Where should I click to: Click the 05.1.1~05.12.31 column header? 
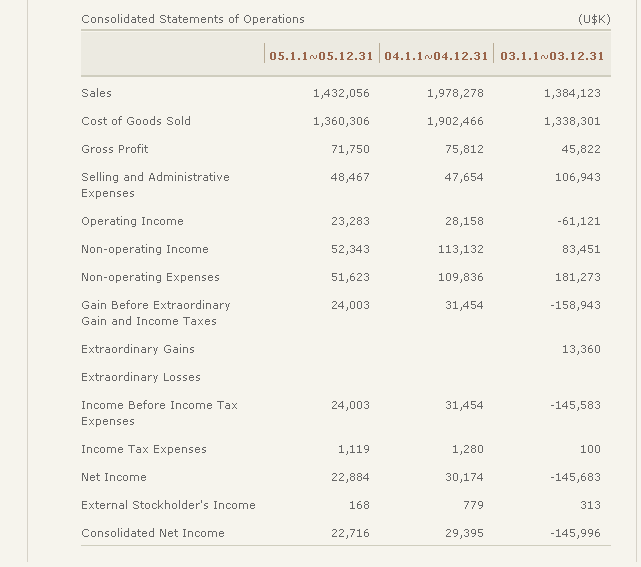click(x=321, y=55)
